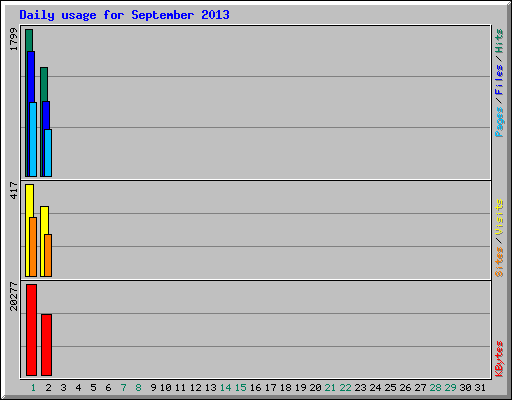Screen dimensions: 512x400
Task: Click day 12 on the x-axis
Action: (196, 388)
